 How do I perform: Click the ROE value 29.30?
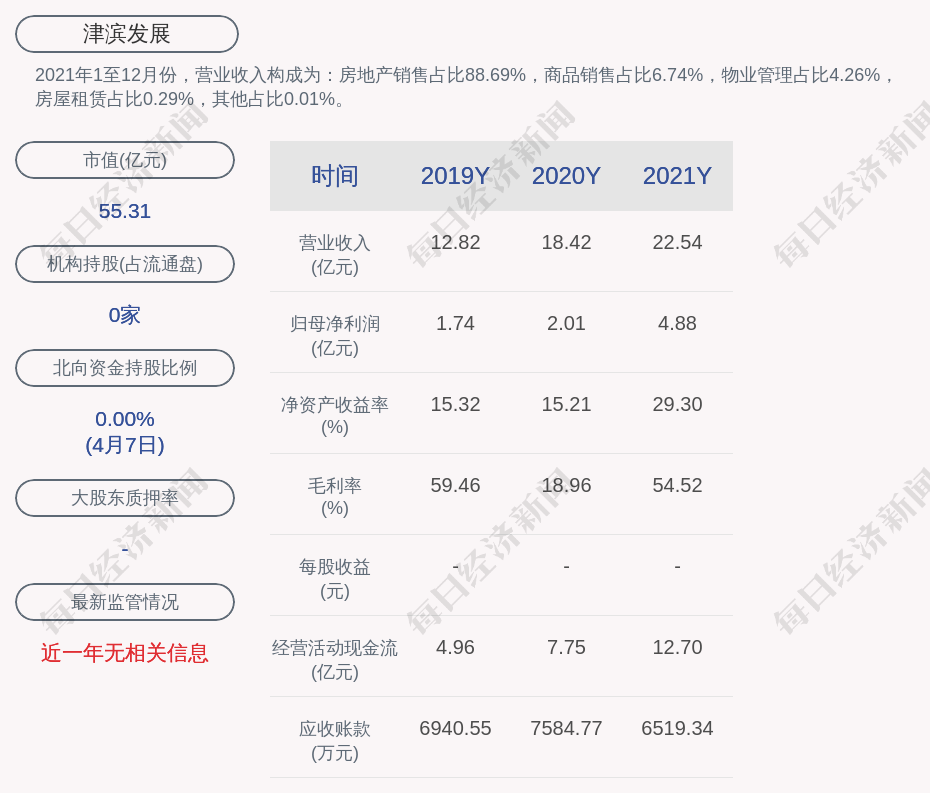677,405
